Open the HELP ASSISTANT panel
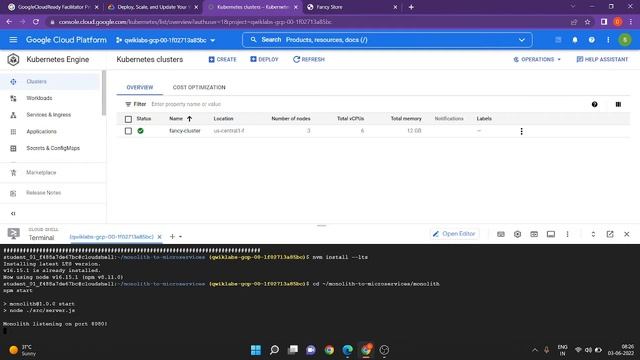 (x=602, y=60)
